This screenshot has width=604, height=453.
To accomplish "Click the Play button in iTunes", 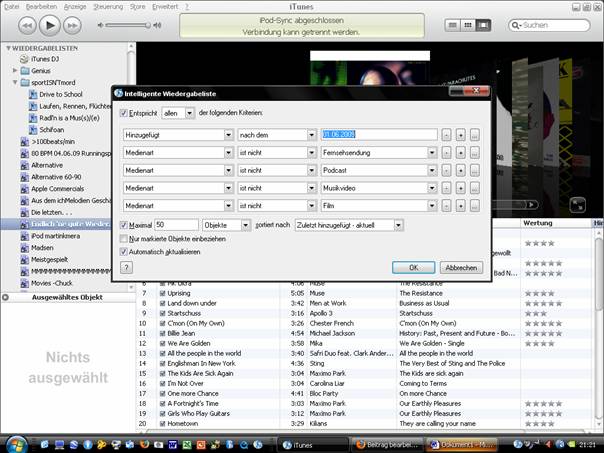I will [x=50, y=25].
